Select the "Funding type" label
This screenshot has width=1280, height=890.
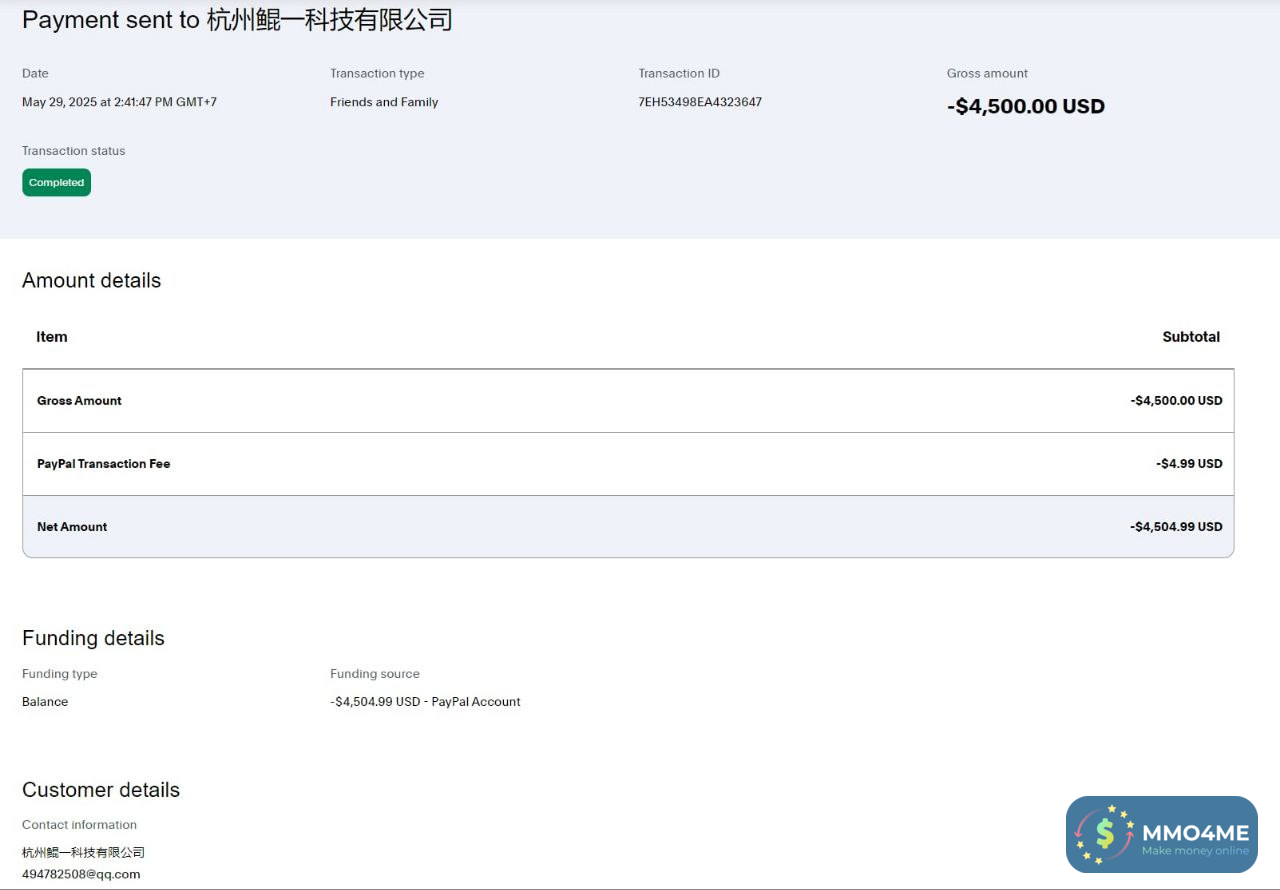(60, 674)
